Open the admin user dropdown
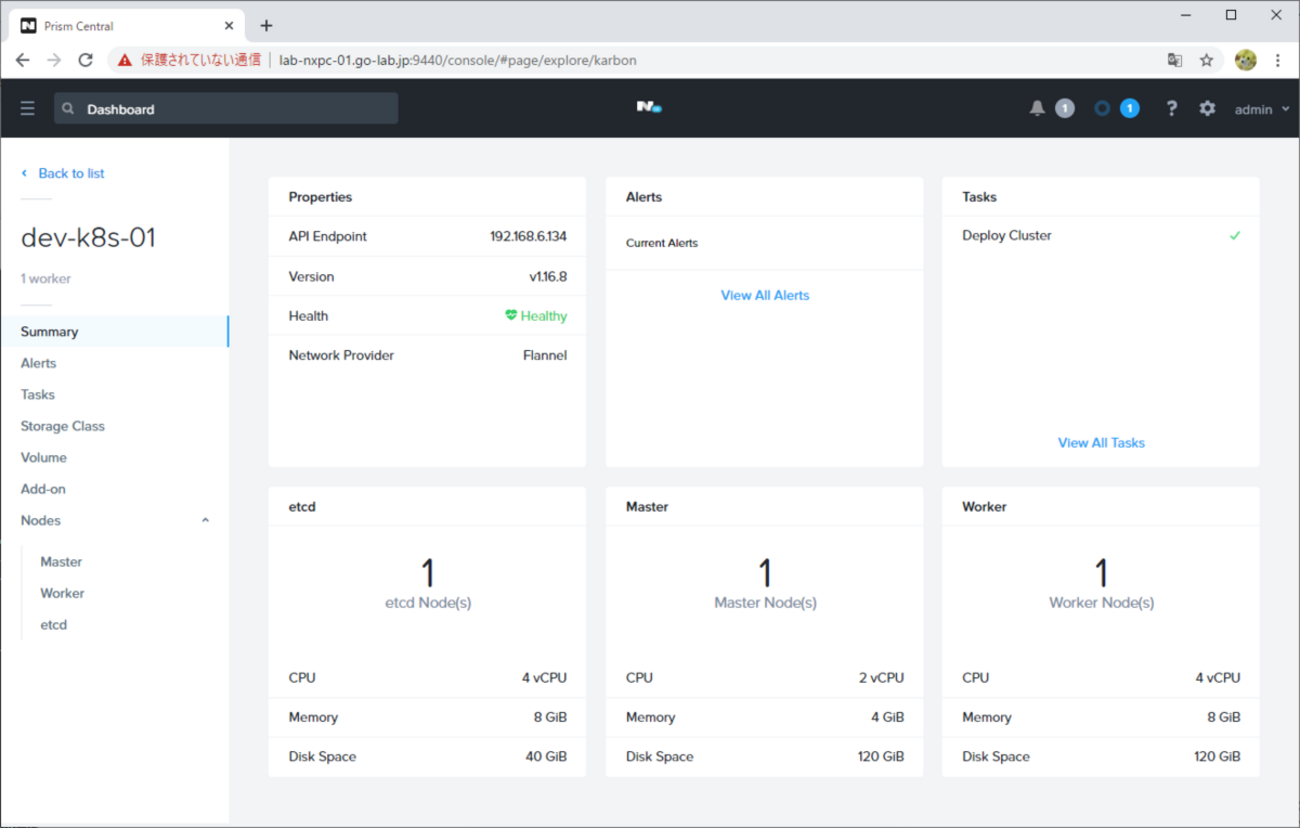 click(1261, 109)
